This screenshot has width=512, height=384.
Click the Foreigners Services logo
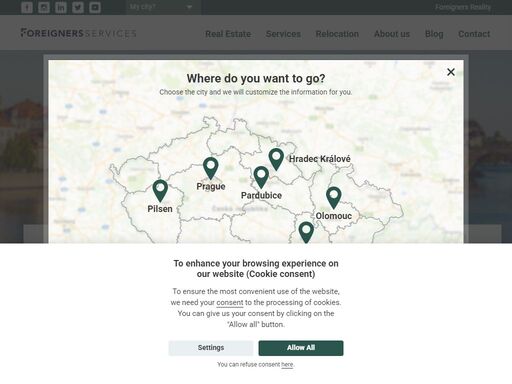click(x=78, y=33)
